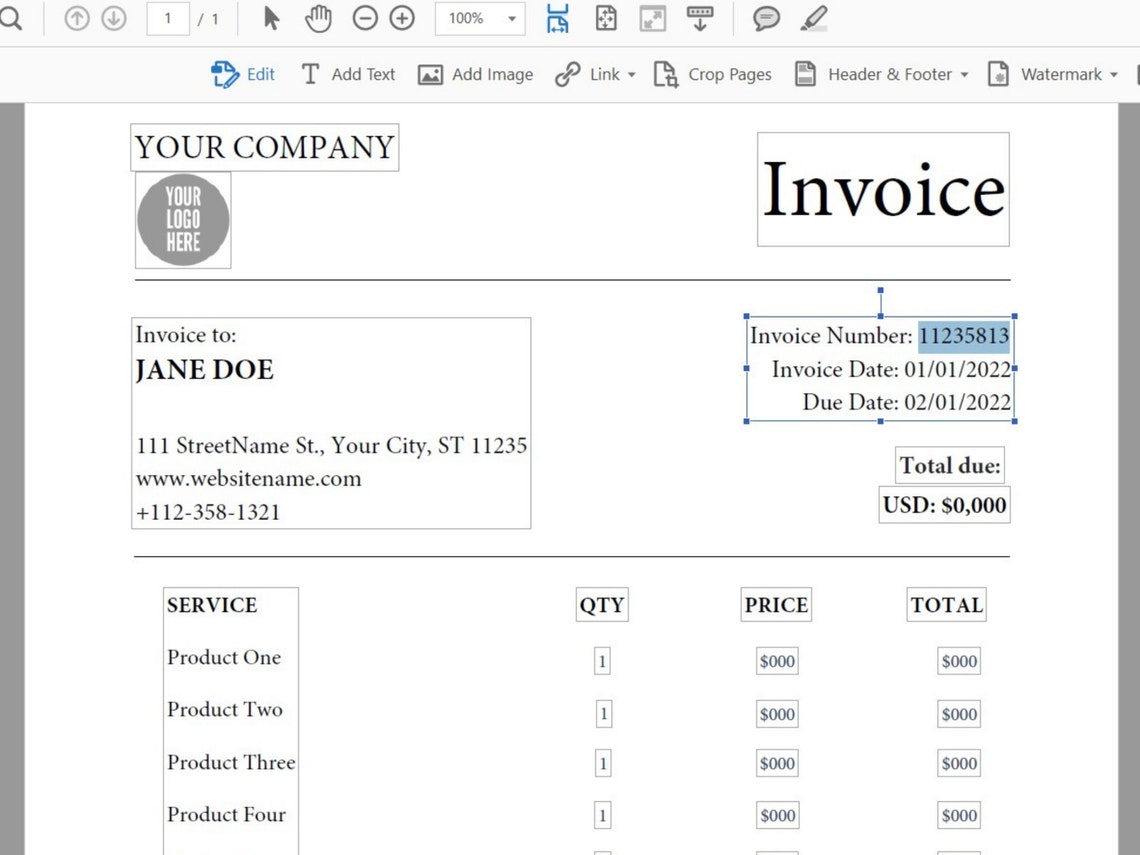Switch to Edit mode
Viewport: 1140px width, 855px height.
point(243,74)
